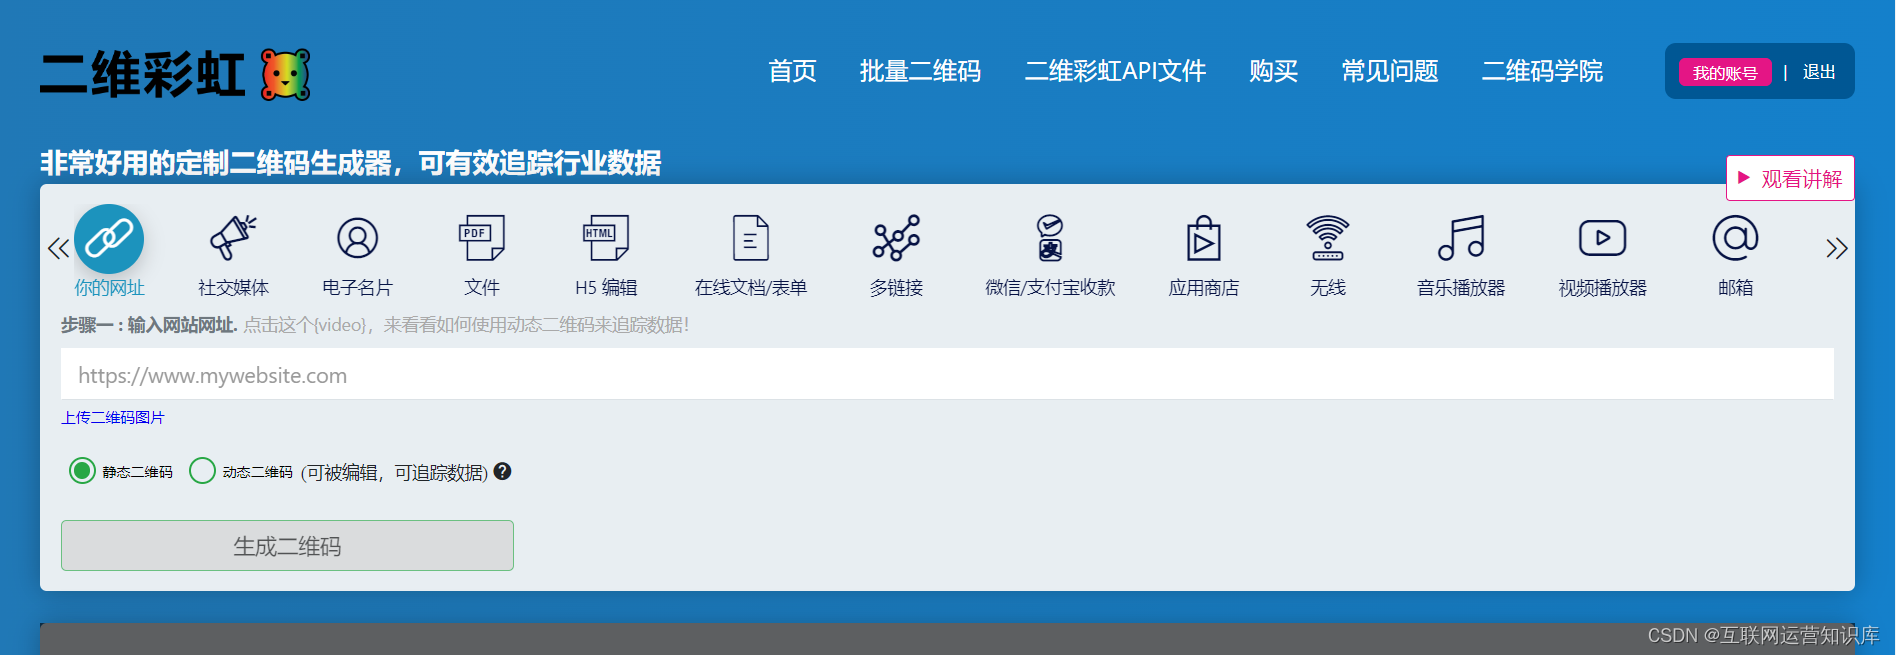Choose the 音乐播放器 music note icon

pyautogui.click(x=1461, y=238)
